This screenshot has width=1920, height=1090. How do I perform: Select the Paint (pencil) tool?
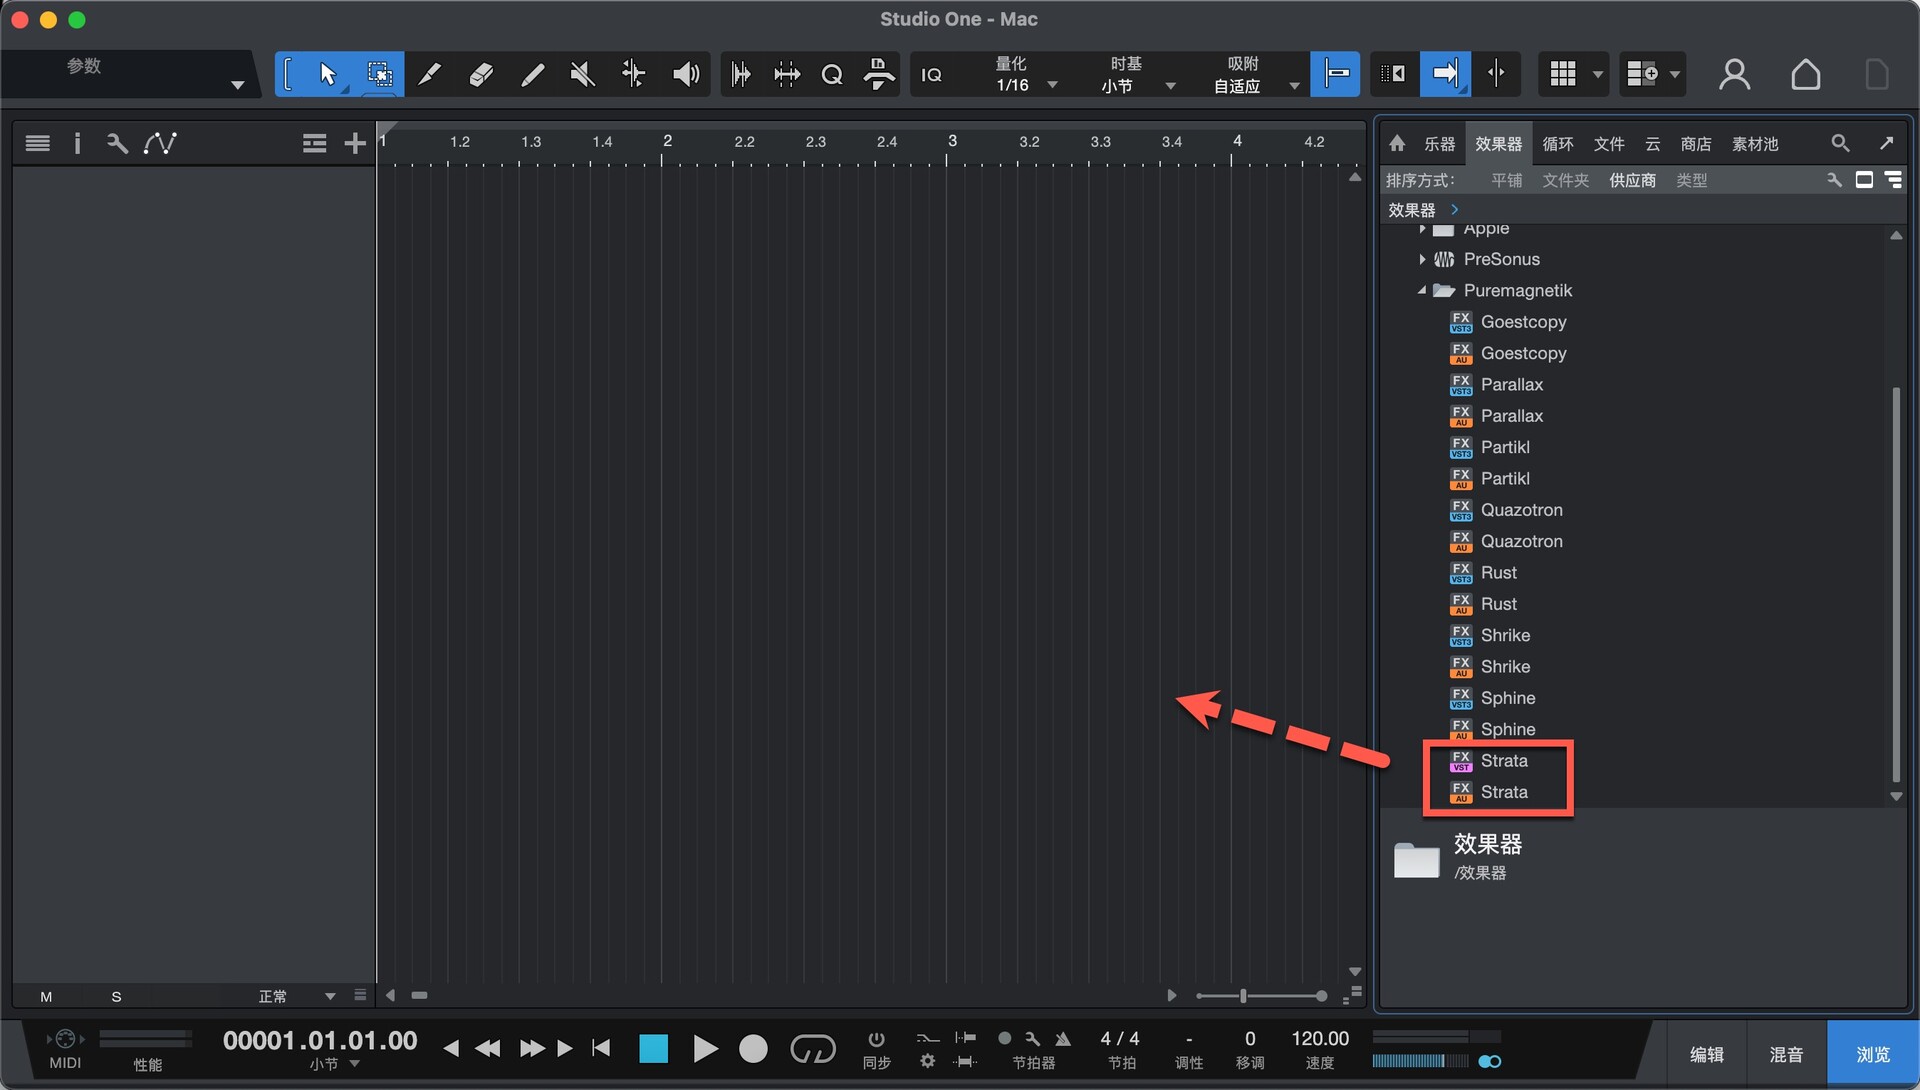532,74
